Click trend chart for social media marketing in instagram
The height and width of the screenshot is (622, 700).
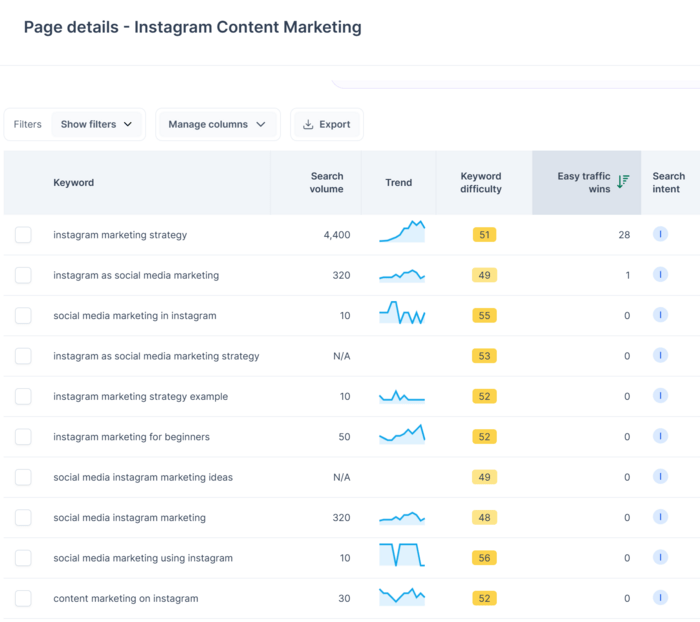(402, 314)
